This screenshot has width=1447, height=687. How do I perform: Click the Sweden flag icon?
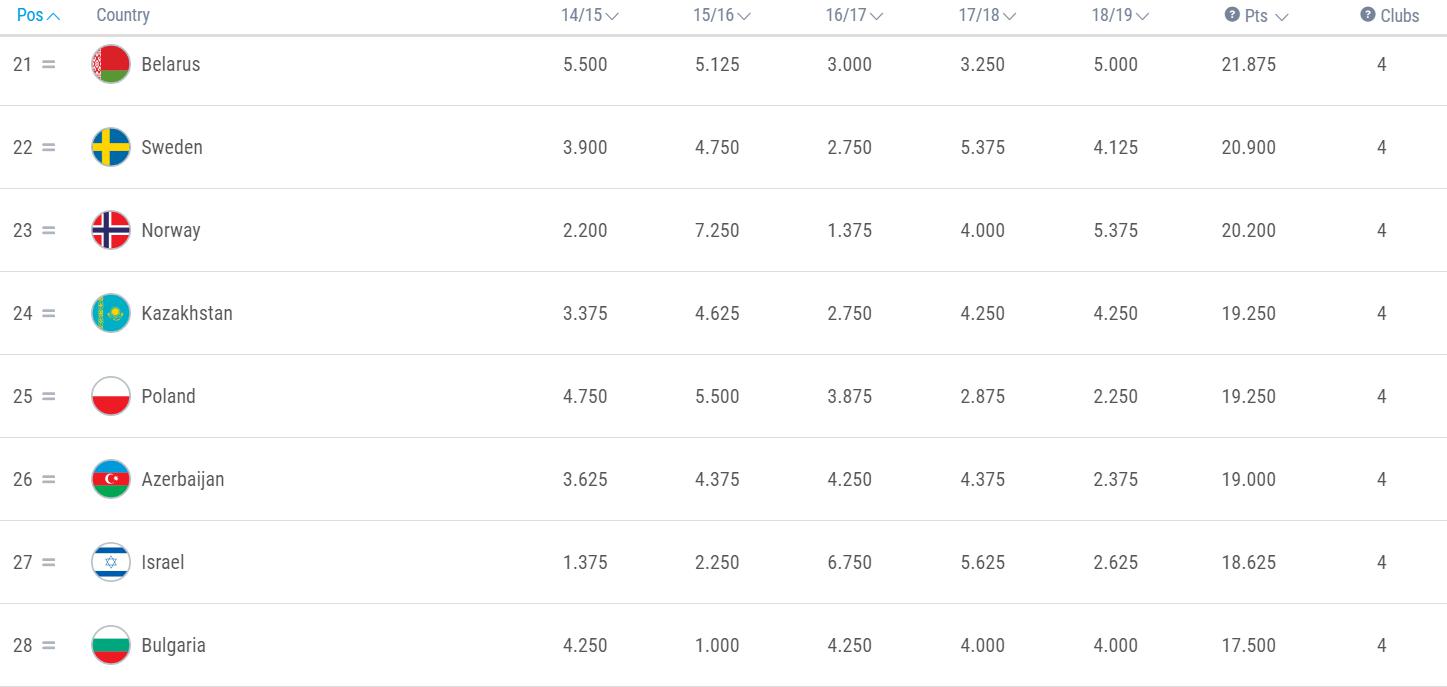111,147
